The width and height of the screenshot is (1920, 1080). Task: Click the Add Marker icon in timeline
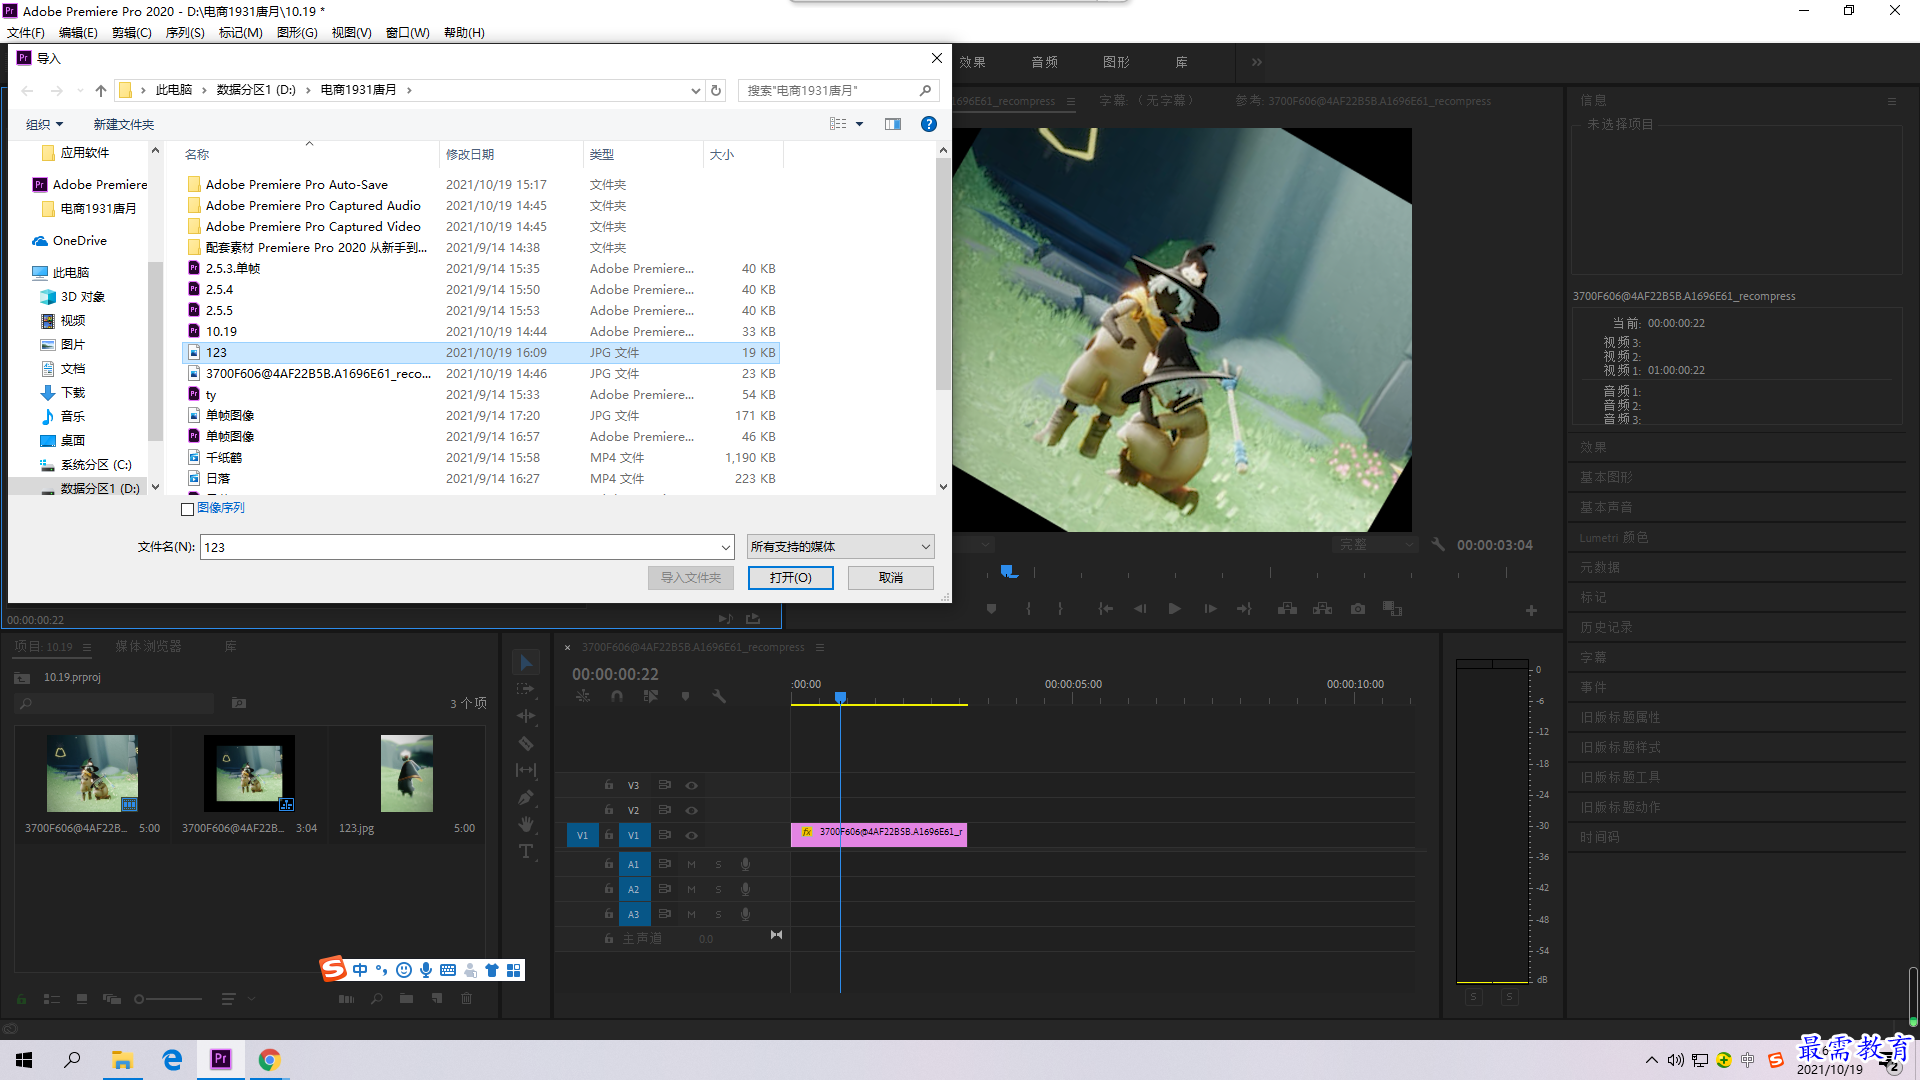pyautogui.click(x=685, y=696)
